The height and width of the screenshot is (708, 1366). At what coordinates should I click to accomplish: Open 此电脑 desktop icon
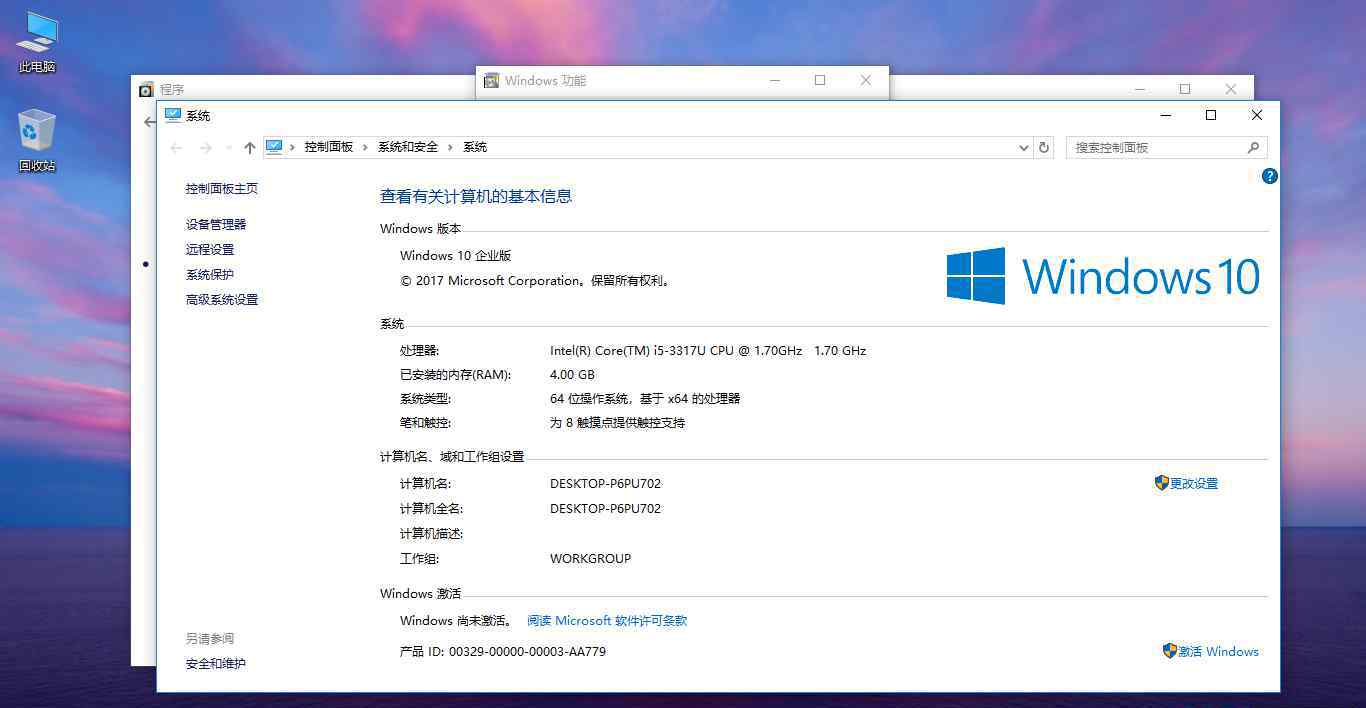pos(37,41)
